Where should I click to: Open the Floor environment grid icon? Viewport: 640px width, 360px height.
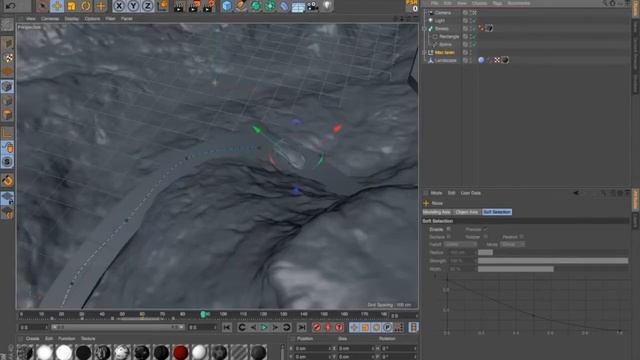pyautogui.click(x=298, y=6)
